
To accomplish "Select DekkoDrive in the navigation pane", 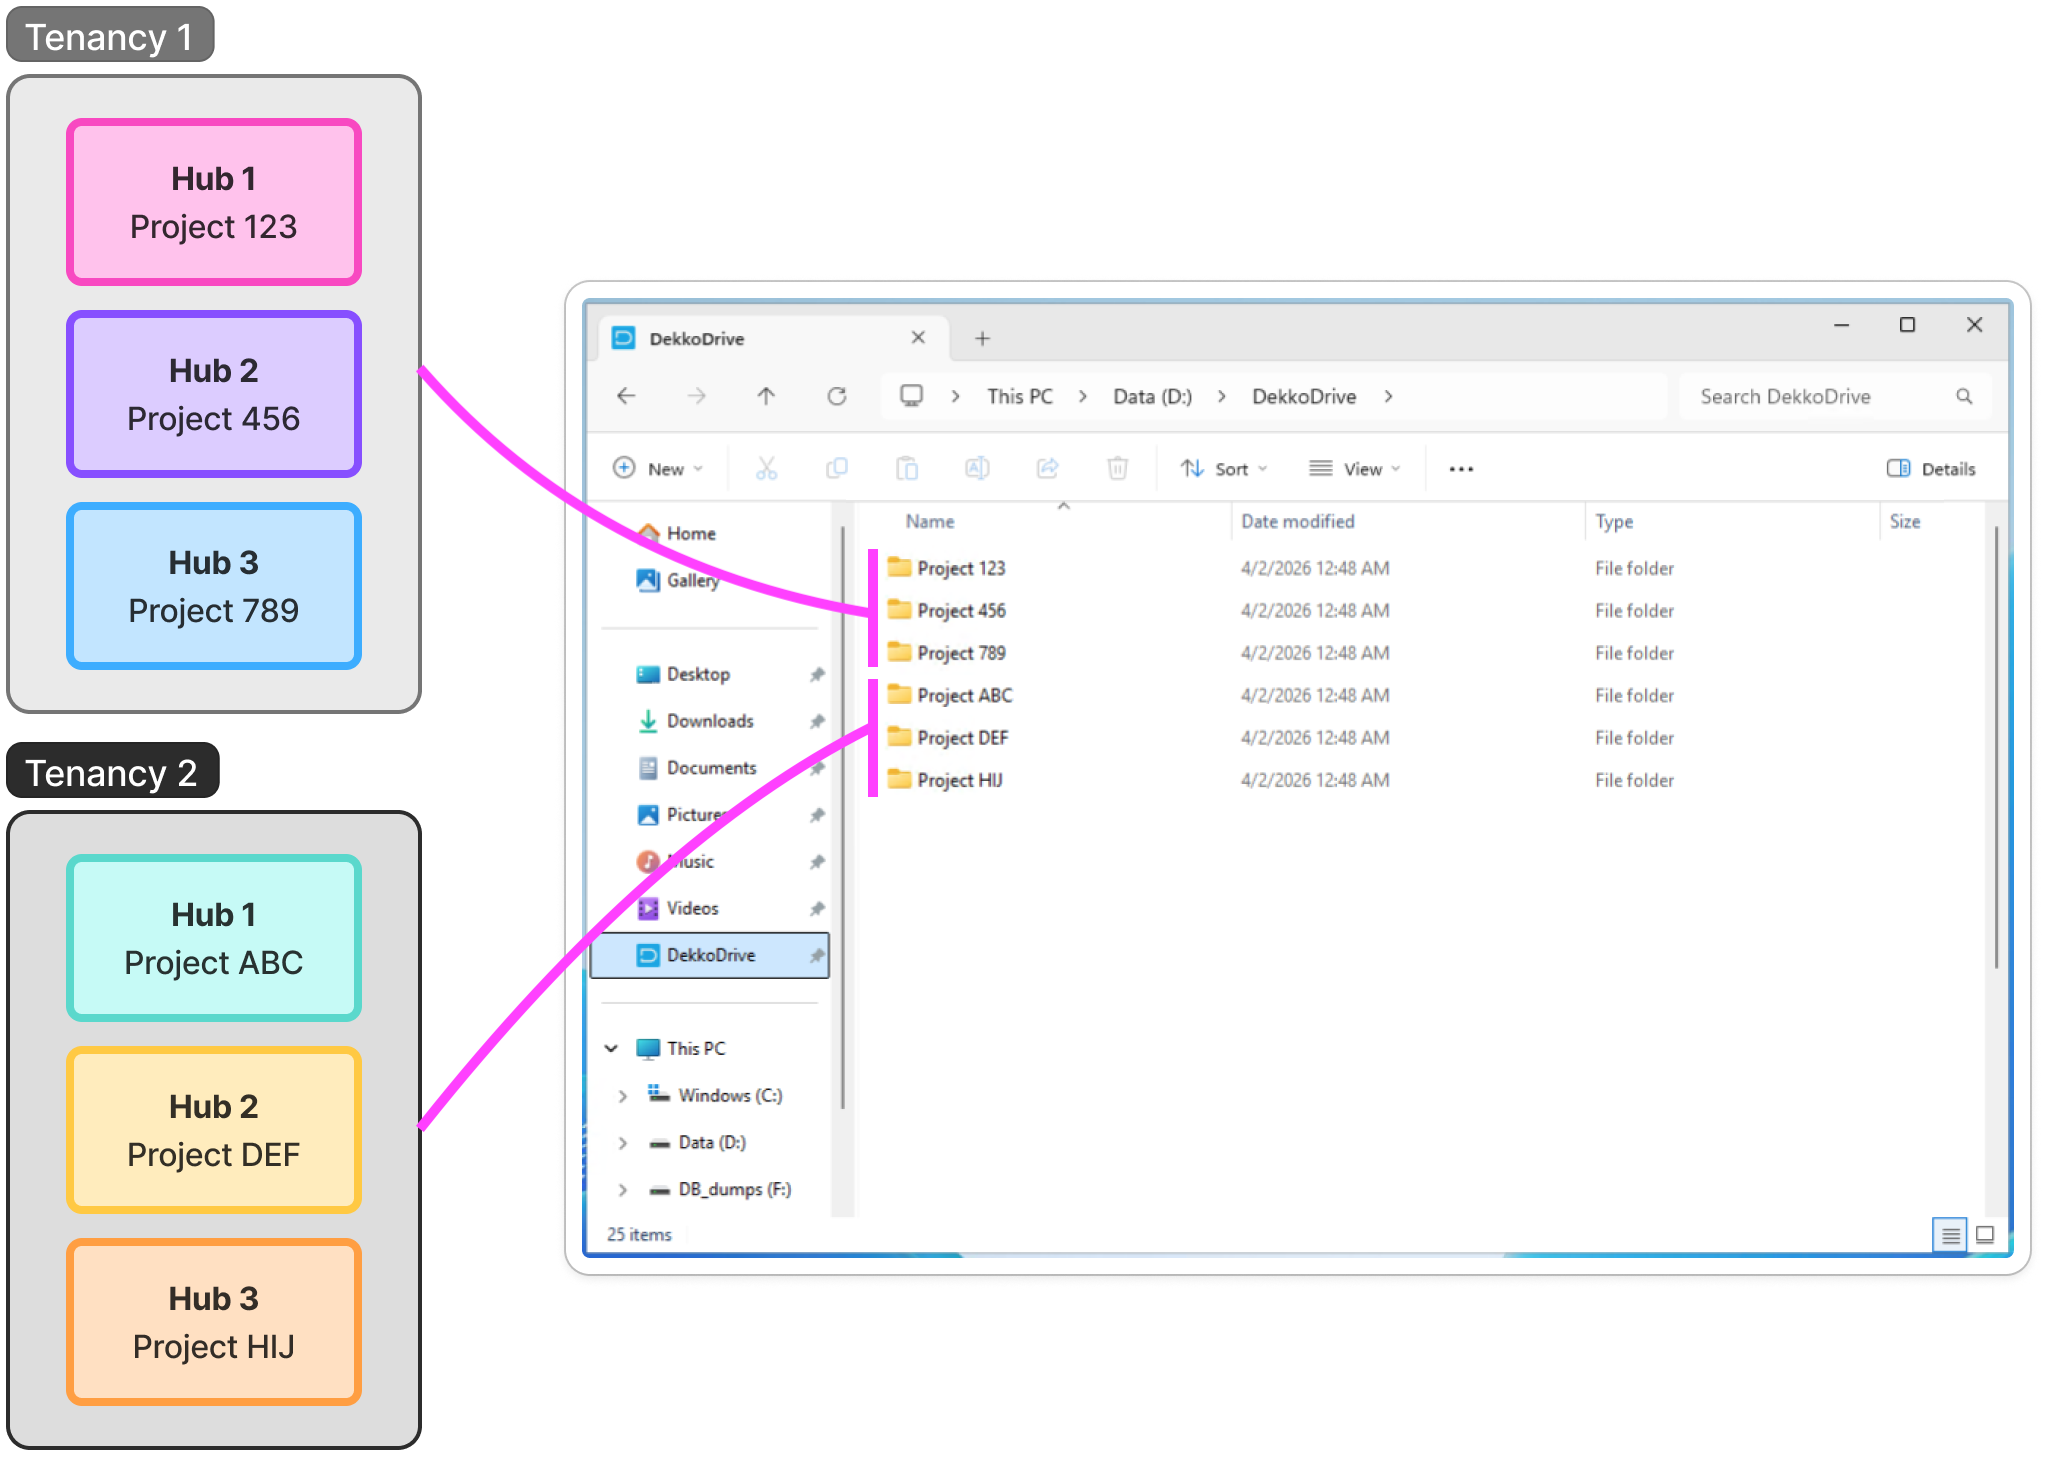I will click(x=710, y=955).
